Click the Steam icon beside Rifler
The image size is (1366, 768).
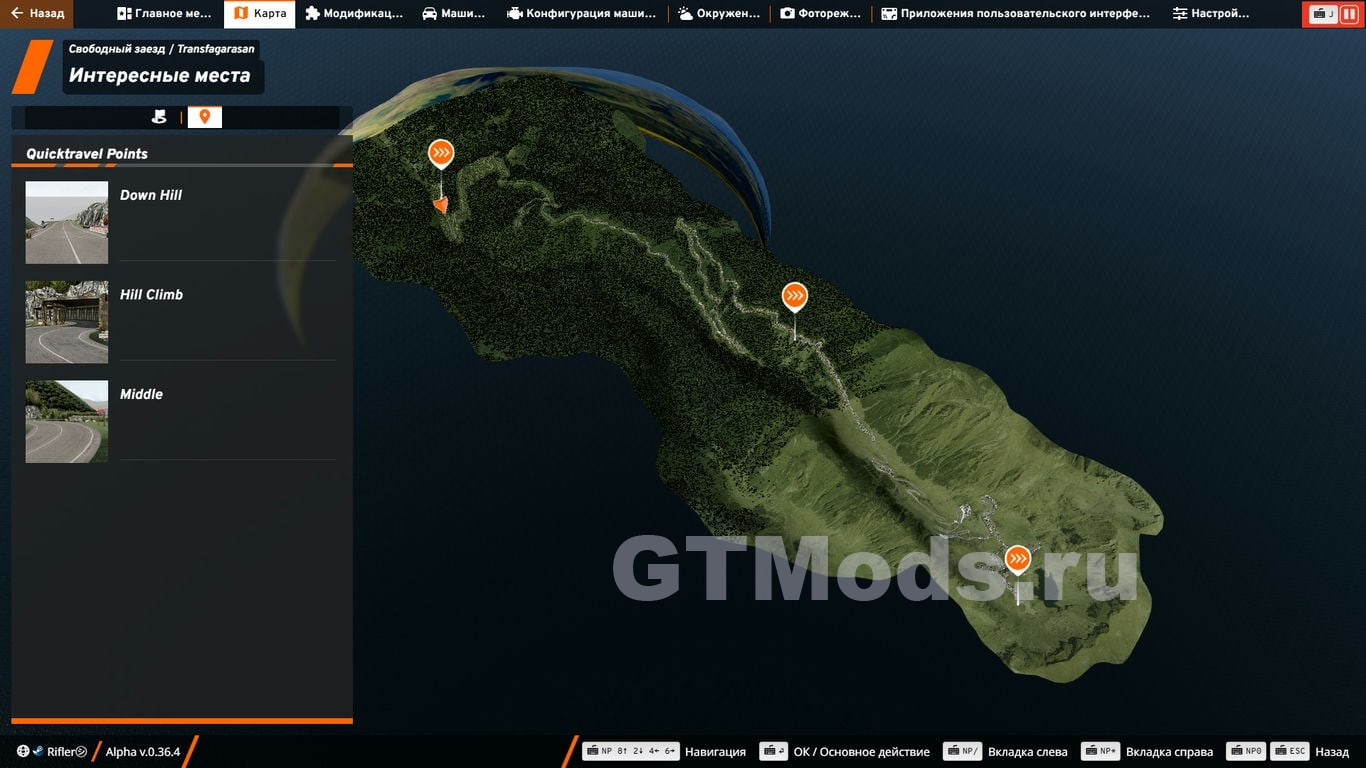pyautogui.click(x=38, y=752)
